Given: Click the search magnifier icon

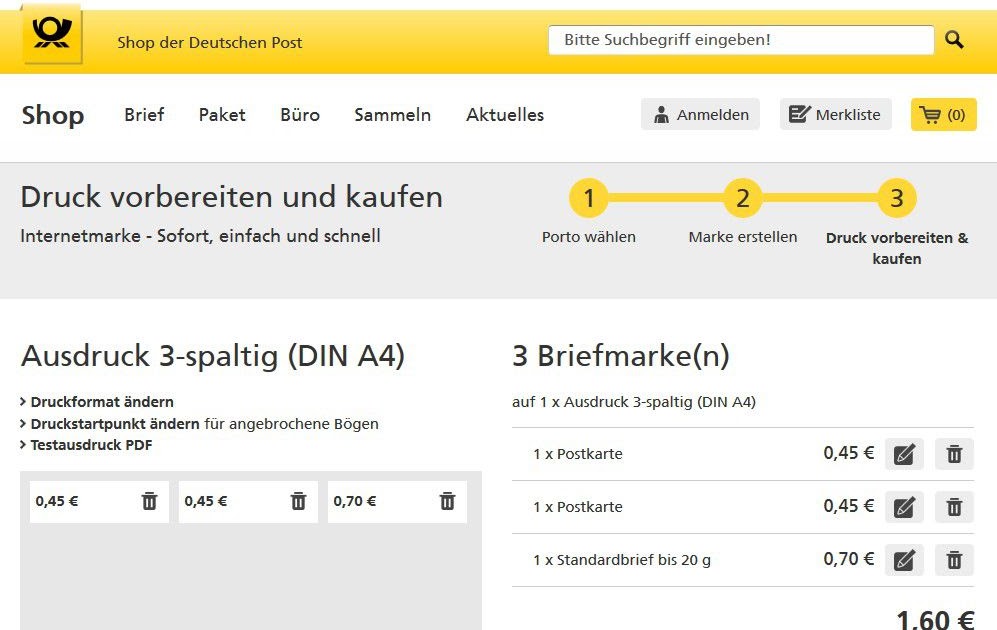Looking at the screenshot, I should [954, 40].
